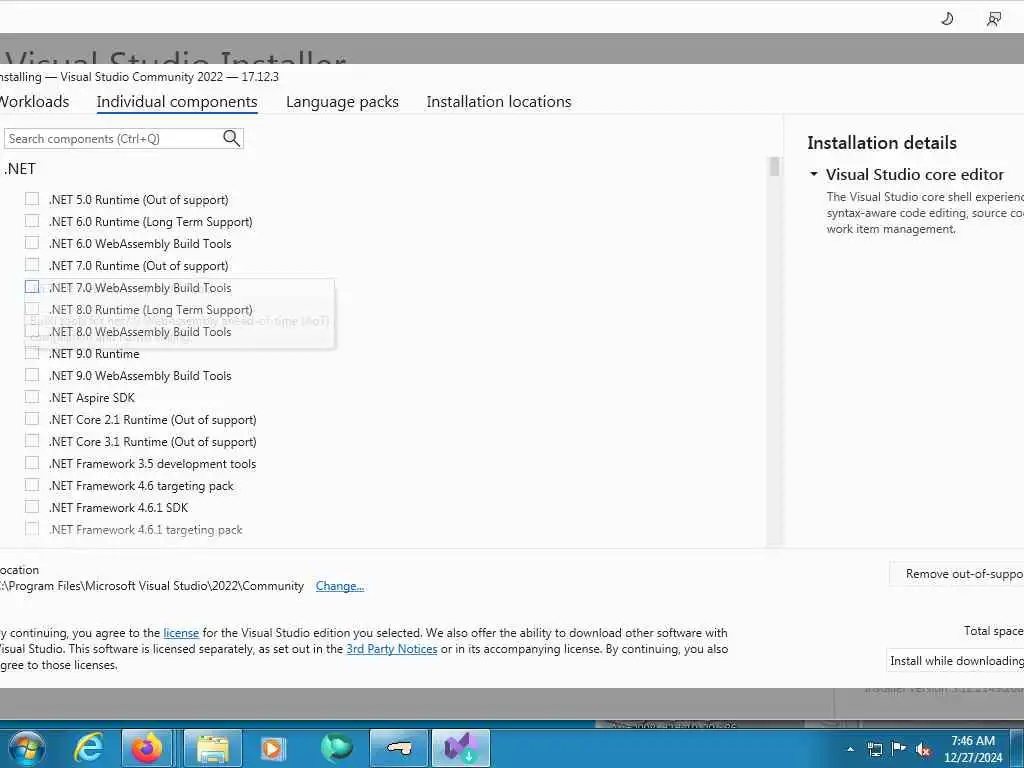Select the .NET Core 3.1 Runtime checkbox

pyautogui.click(x=31, y=441)
